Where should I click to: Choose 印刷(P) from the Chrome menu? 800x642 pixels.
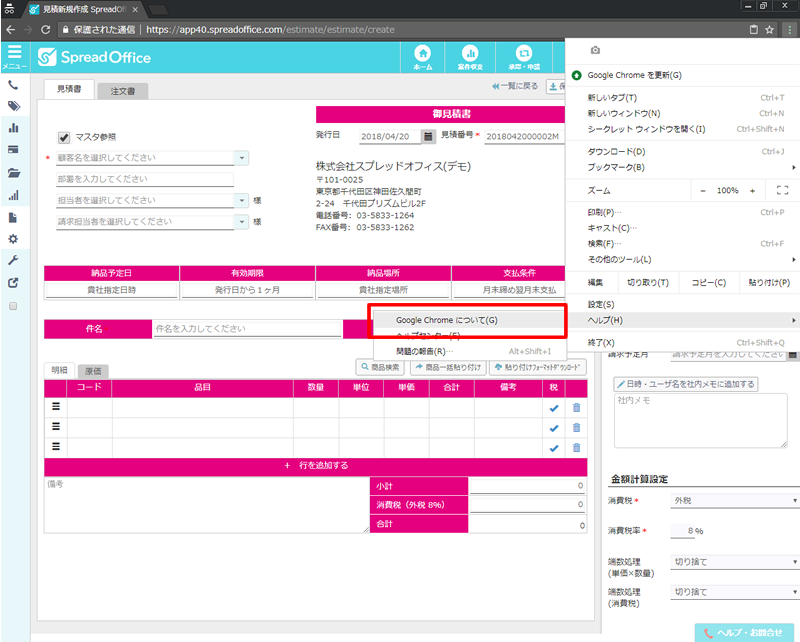683,212
